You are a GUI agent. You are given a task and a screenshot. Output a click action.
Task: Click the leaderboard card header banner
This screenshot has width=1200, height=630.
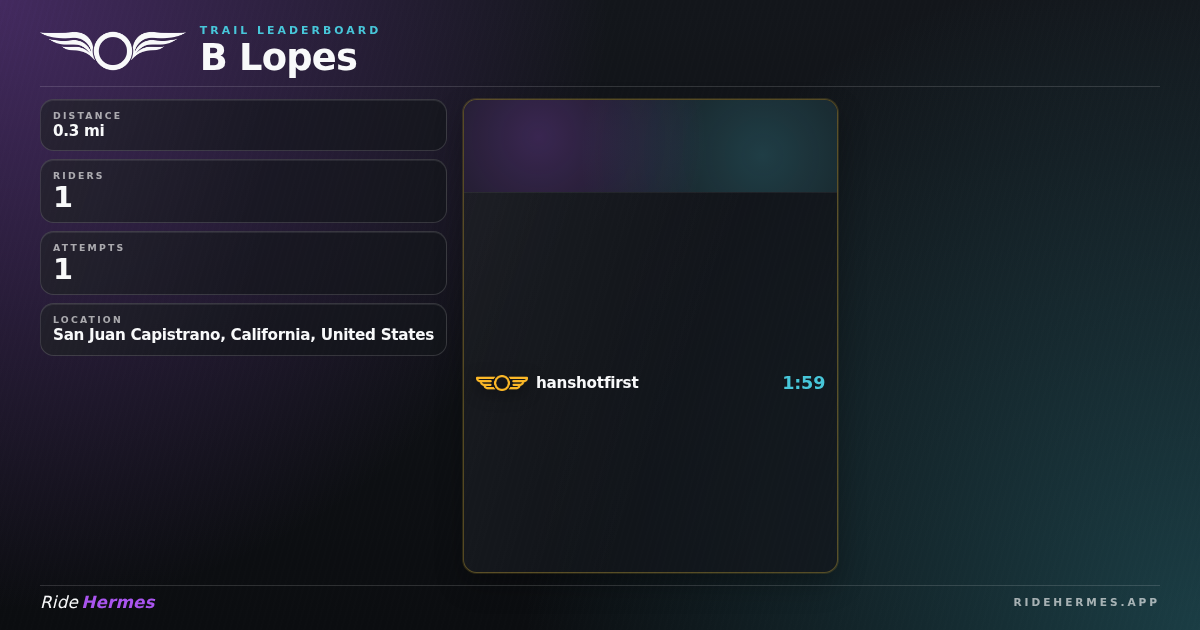tap(650, 146)
